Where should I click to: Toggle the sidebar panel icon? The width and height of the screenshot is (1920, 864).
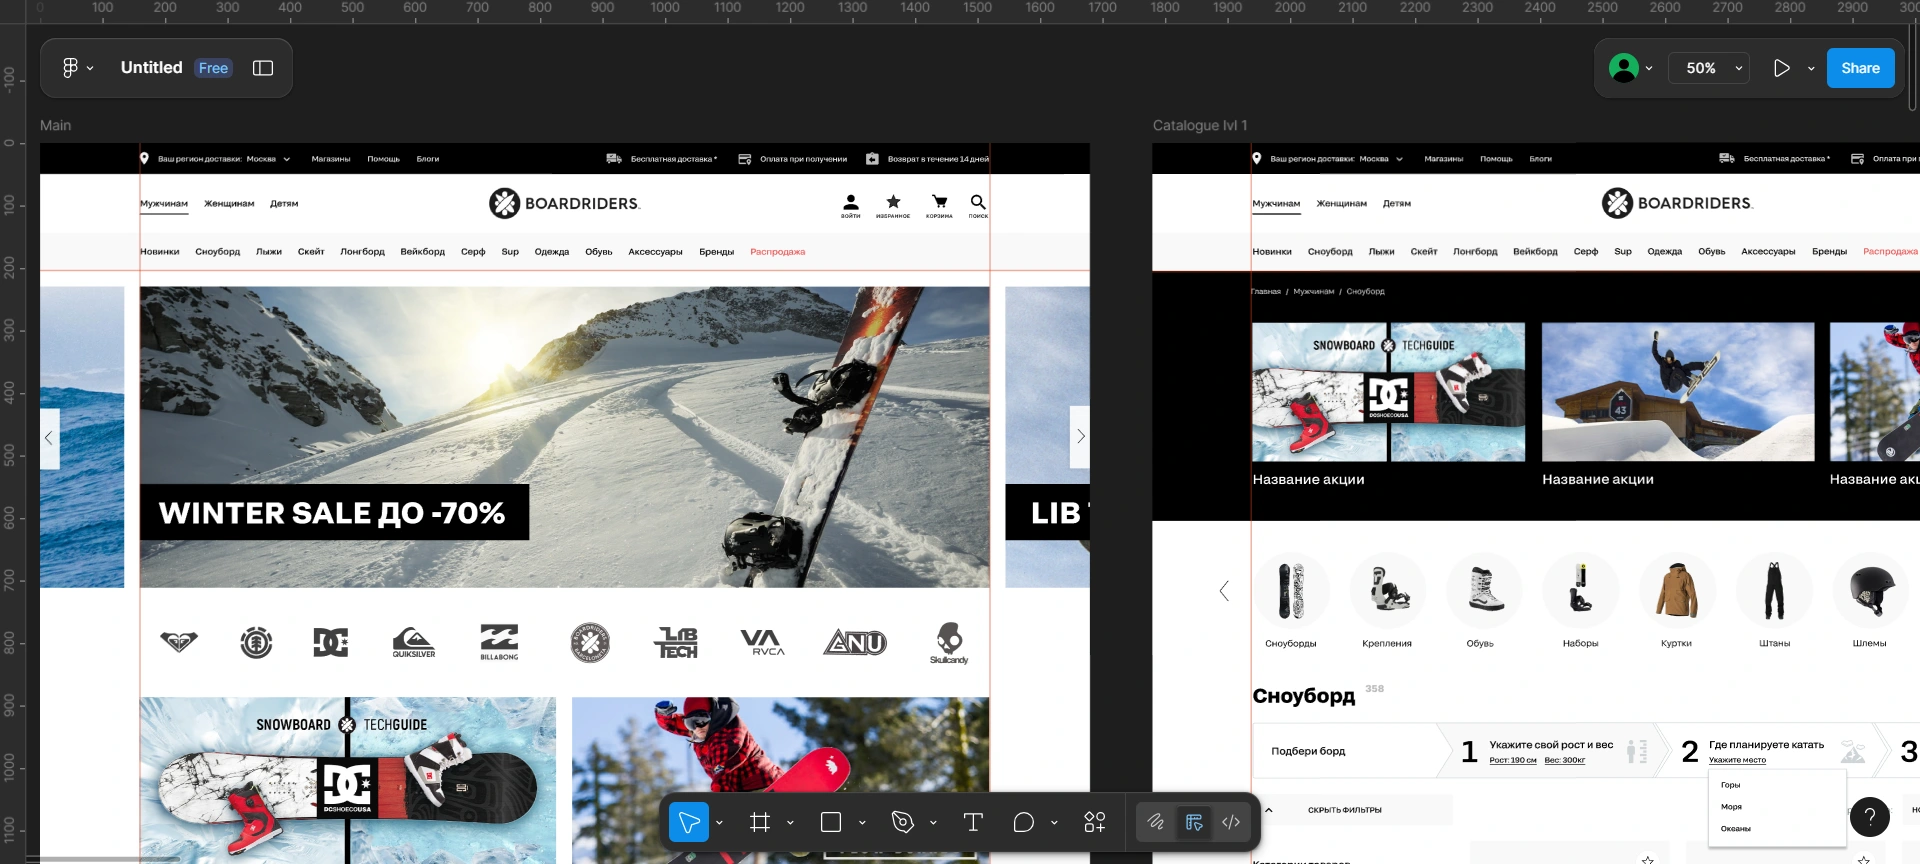point(263,68)
